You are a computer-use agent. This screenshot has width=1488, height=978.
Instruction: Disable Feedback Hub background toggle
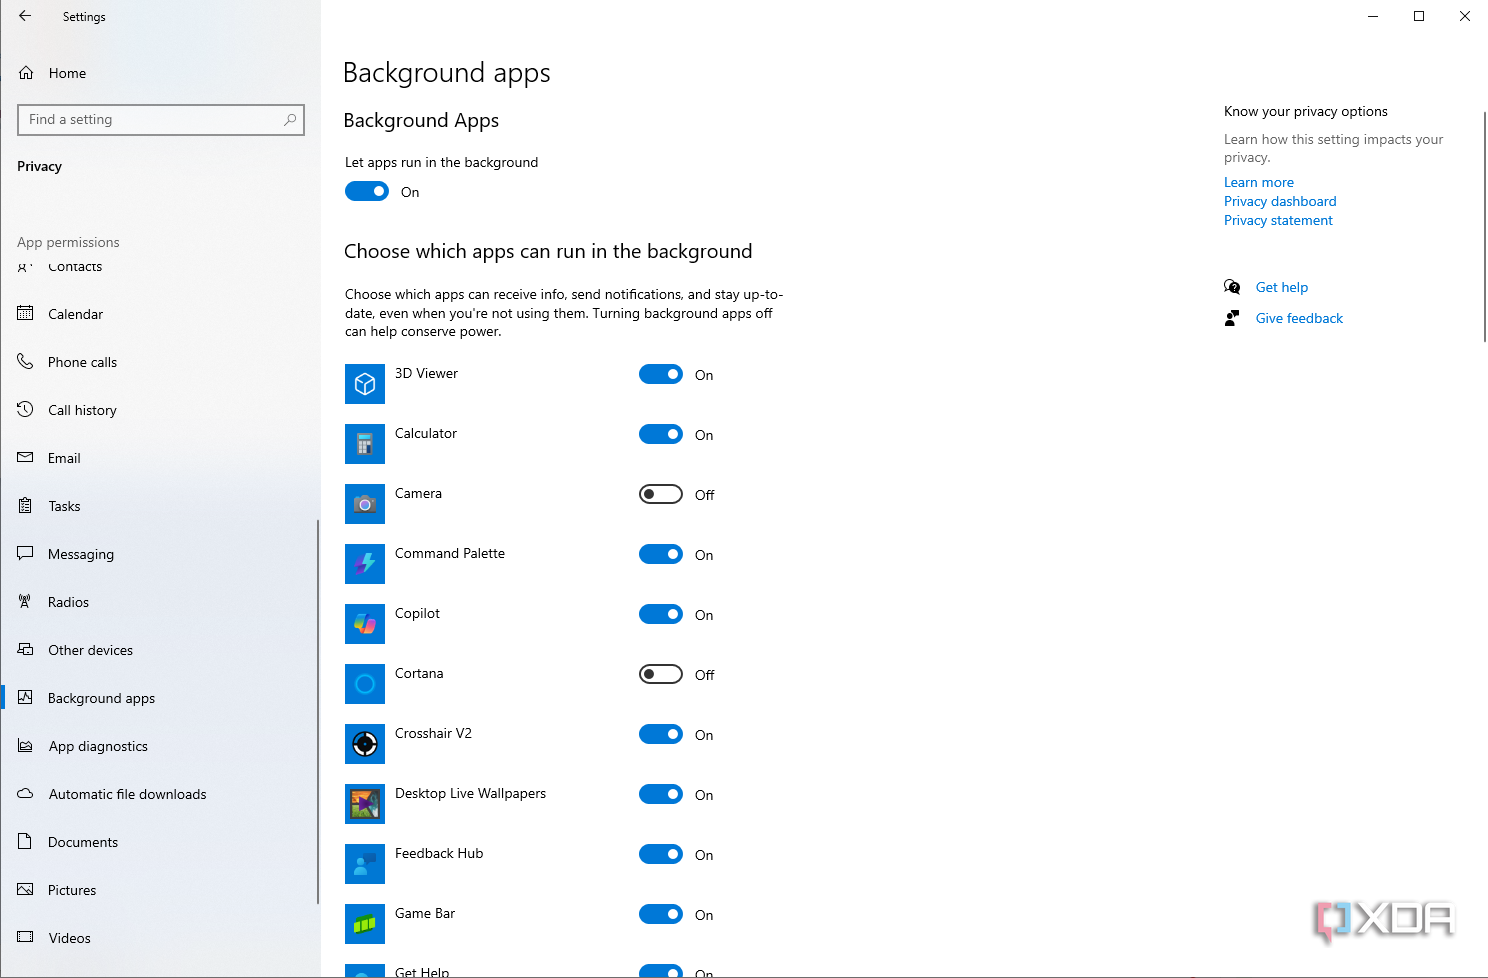point(661,854)
